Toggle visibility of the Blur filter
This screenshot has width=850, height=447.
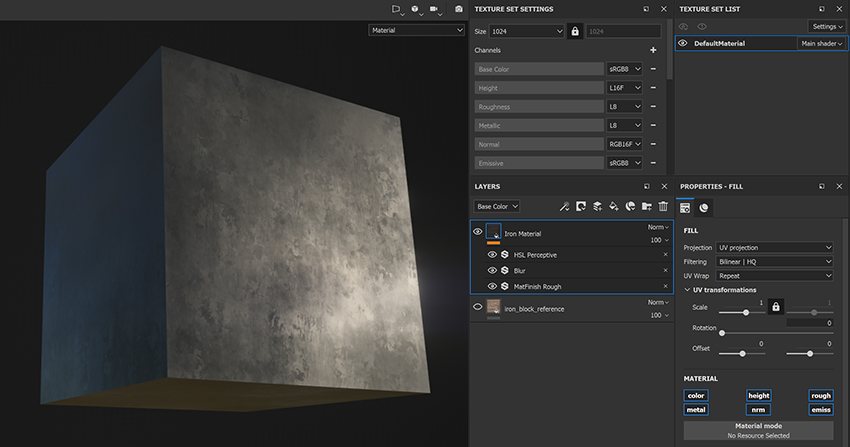click(492, 271)
